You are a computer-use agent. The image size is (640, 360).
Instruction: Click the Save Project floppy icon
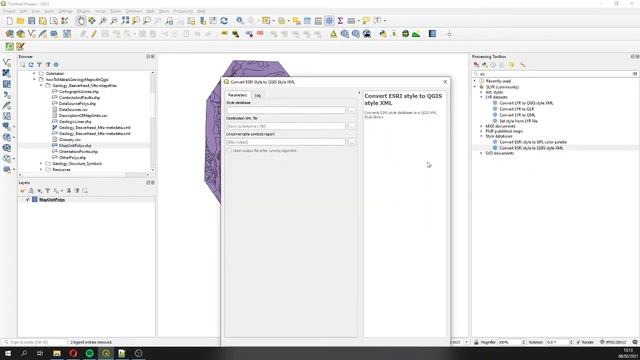pyautogui.click(x=31, y=21)
